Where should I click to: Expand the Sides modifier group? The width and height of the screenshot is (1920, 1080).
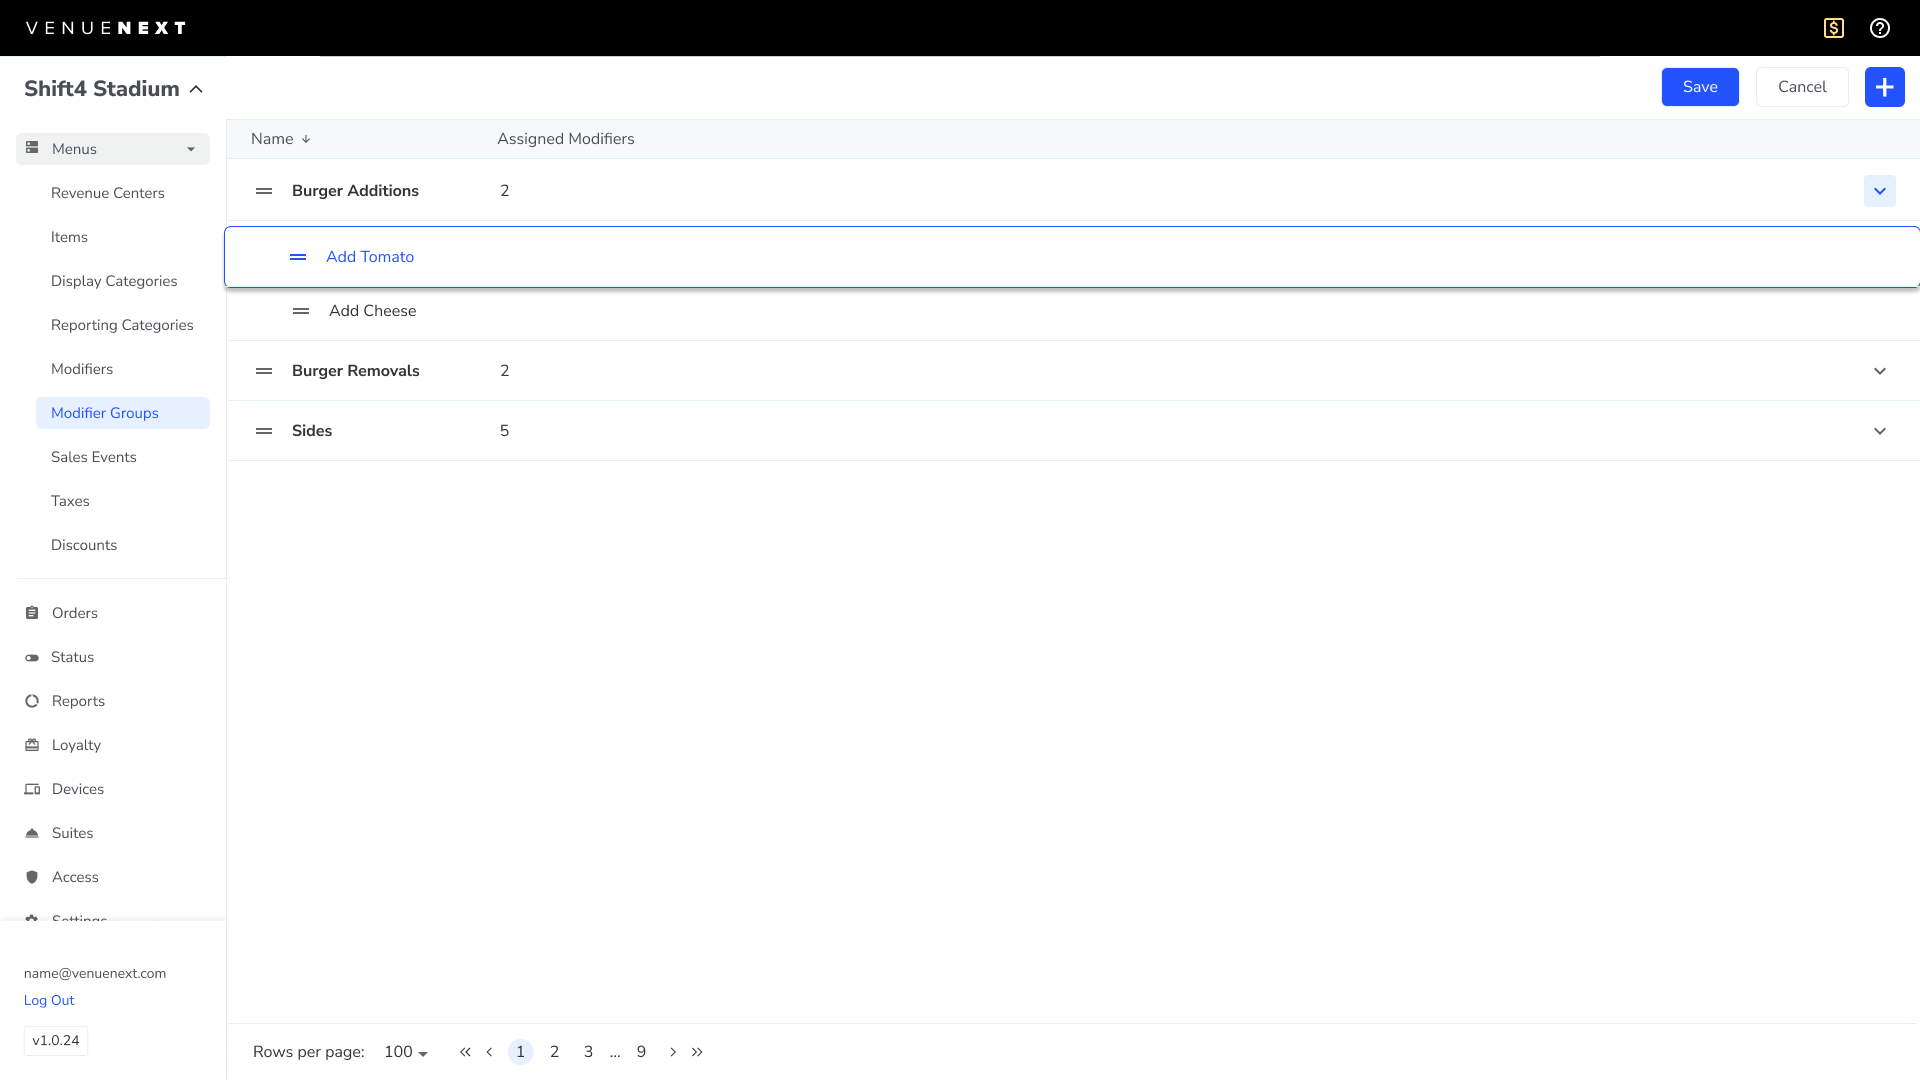tap(1879, 431)
